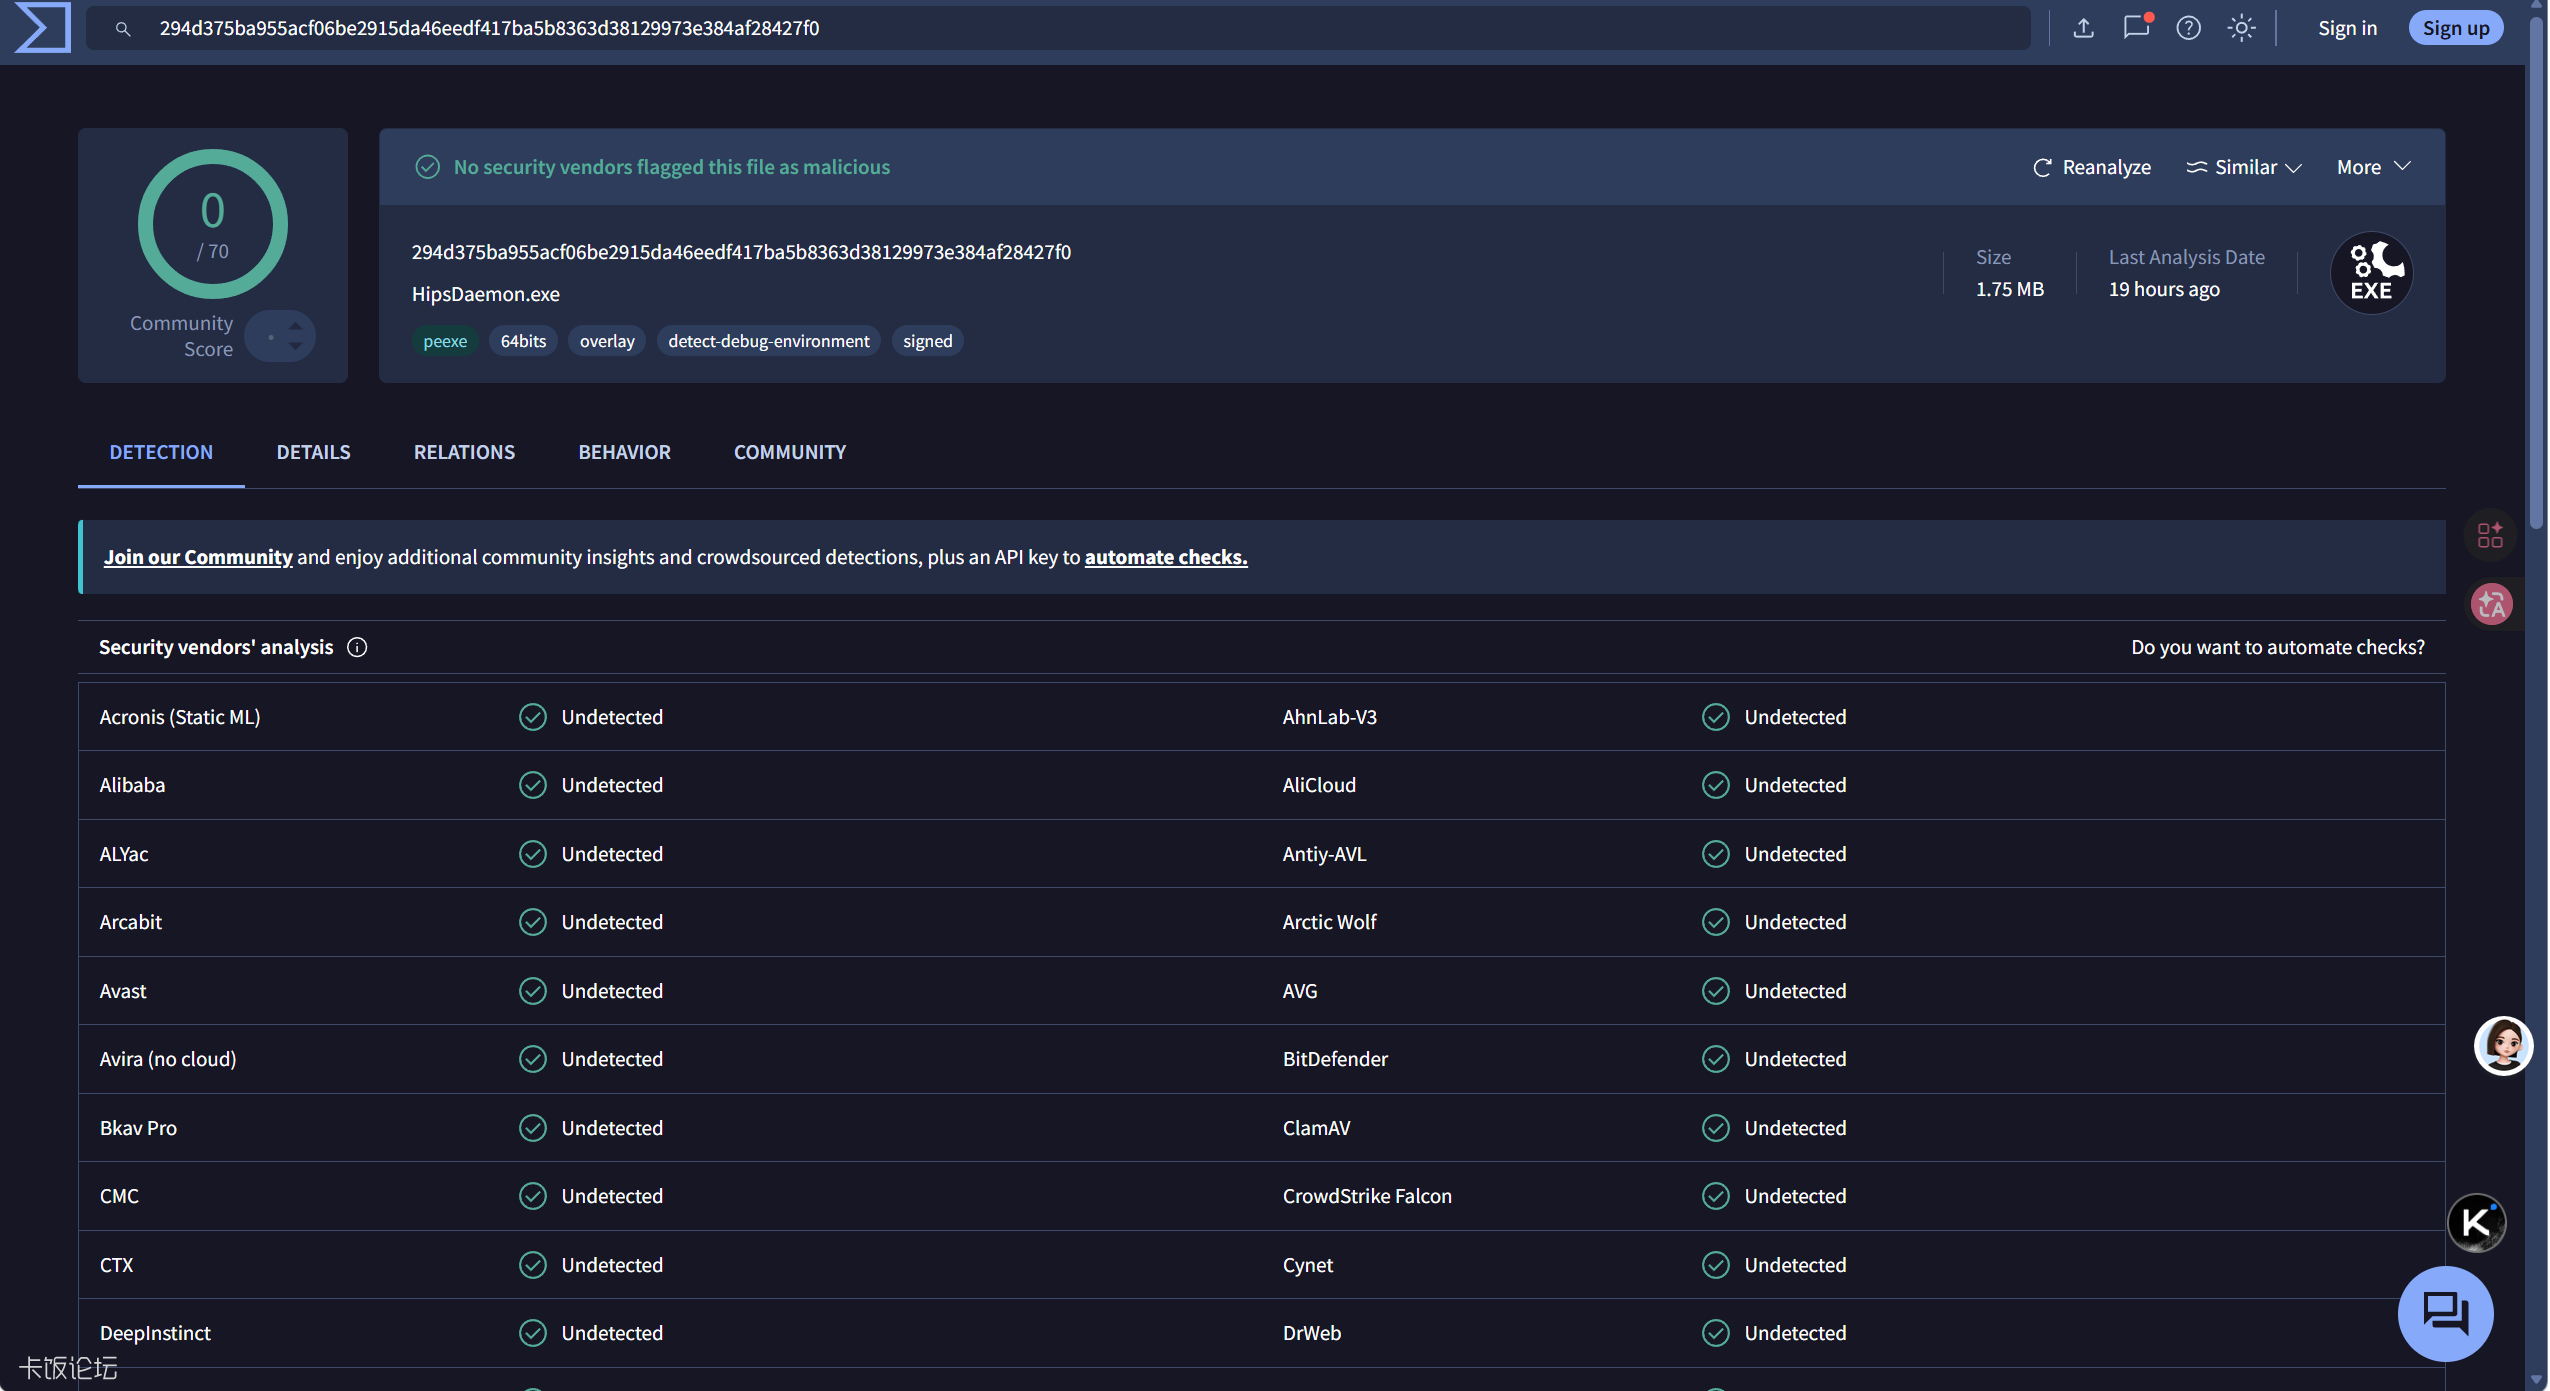Click the Sign in link
This screenshot has width=2550, height=1391.
coord(2347,28)
